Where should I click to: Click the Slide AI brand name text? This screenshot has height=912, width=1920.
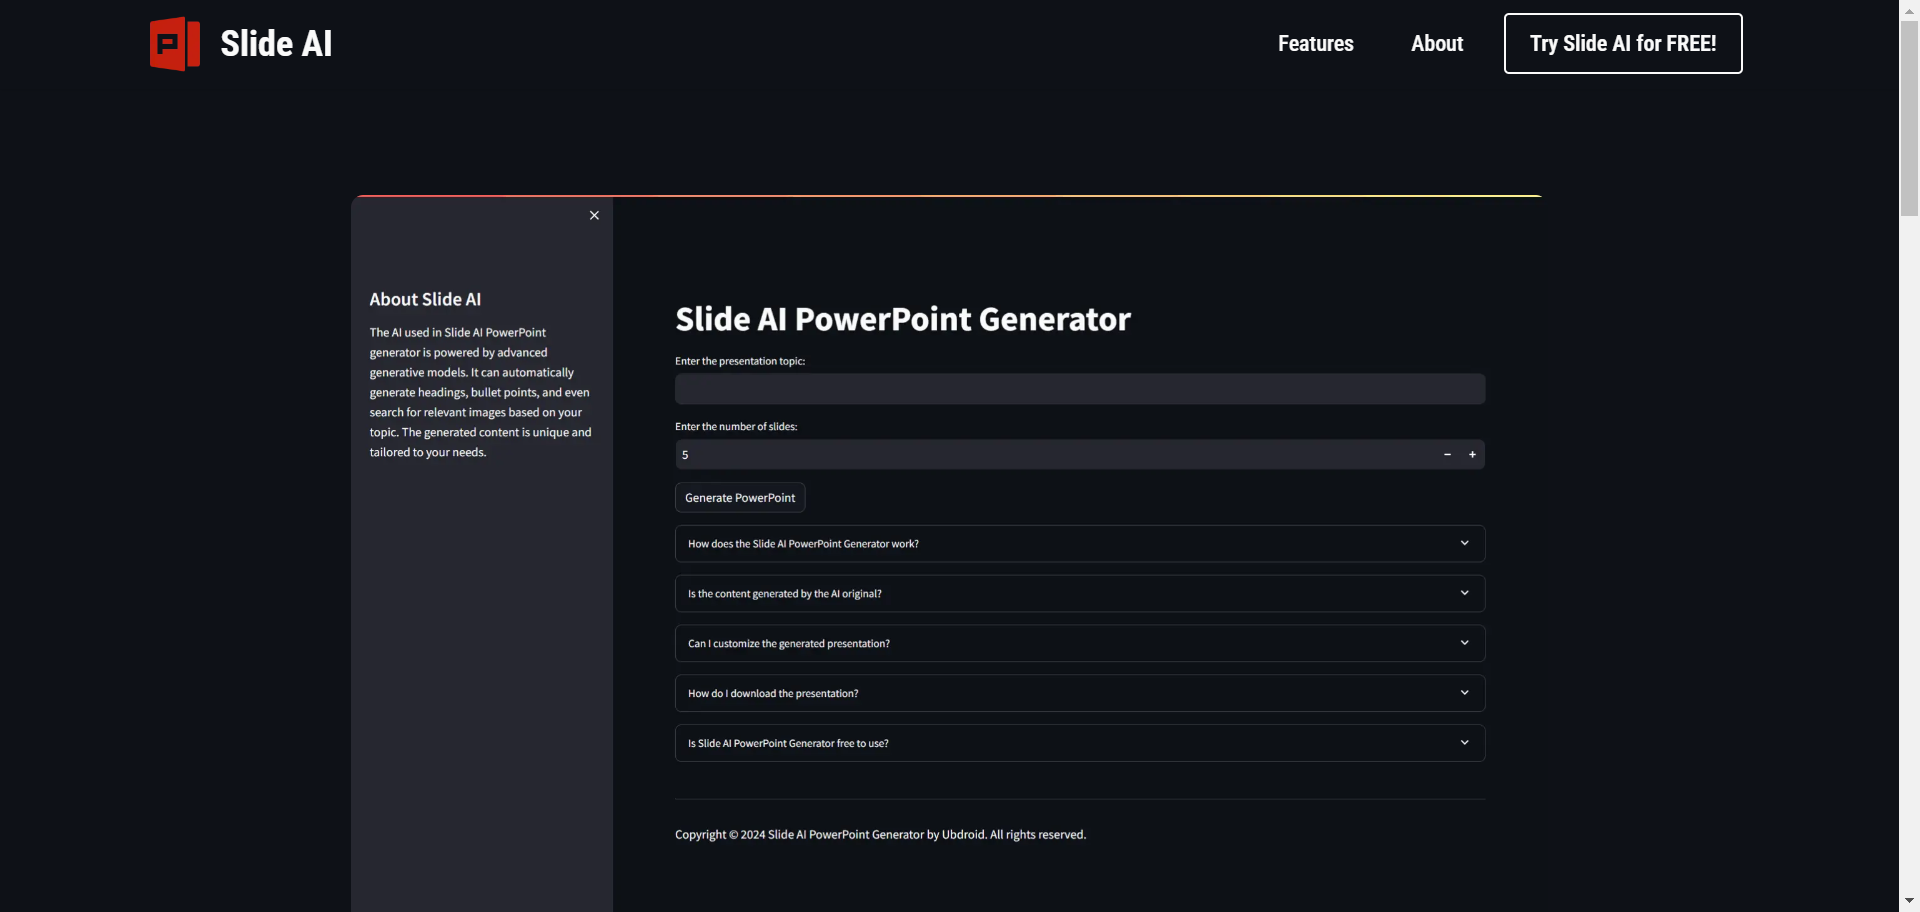[276, 44]
